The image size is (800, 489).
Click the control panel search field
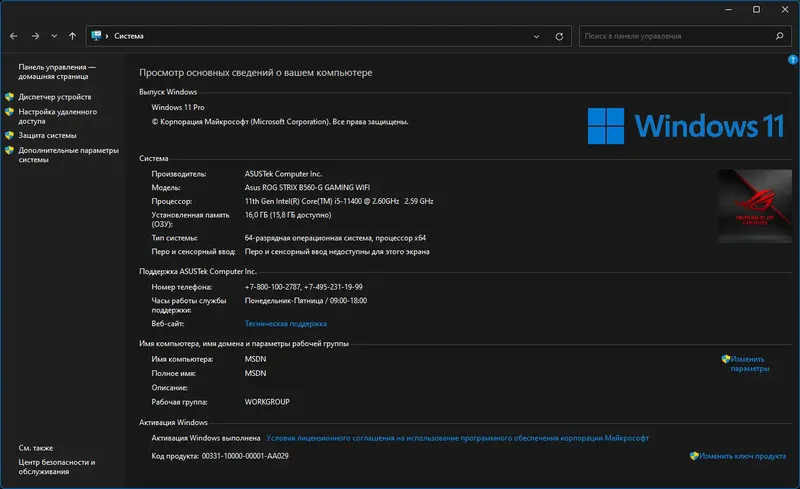click(x=675, y=36)
